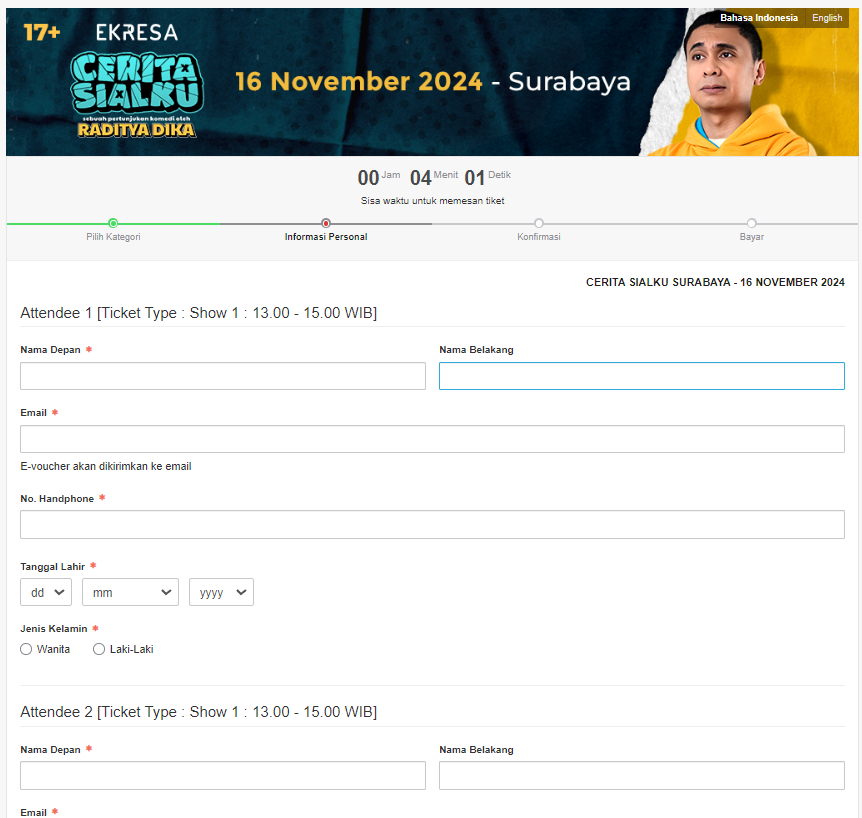The image size is (862, 818).
Task: Select Wanita gender radio button
Action: tap(26, 649)
